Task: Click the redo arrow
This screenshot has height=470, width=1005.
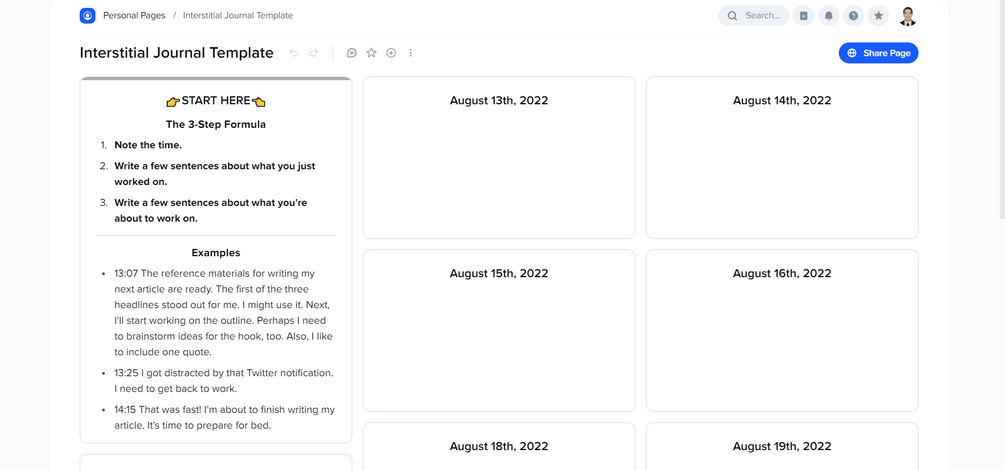Action: tap(313, 53)
